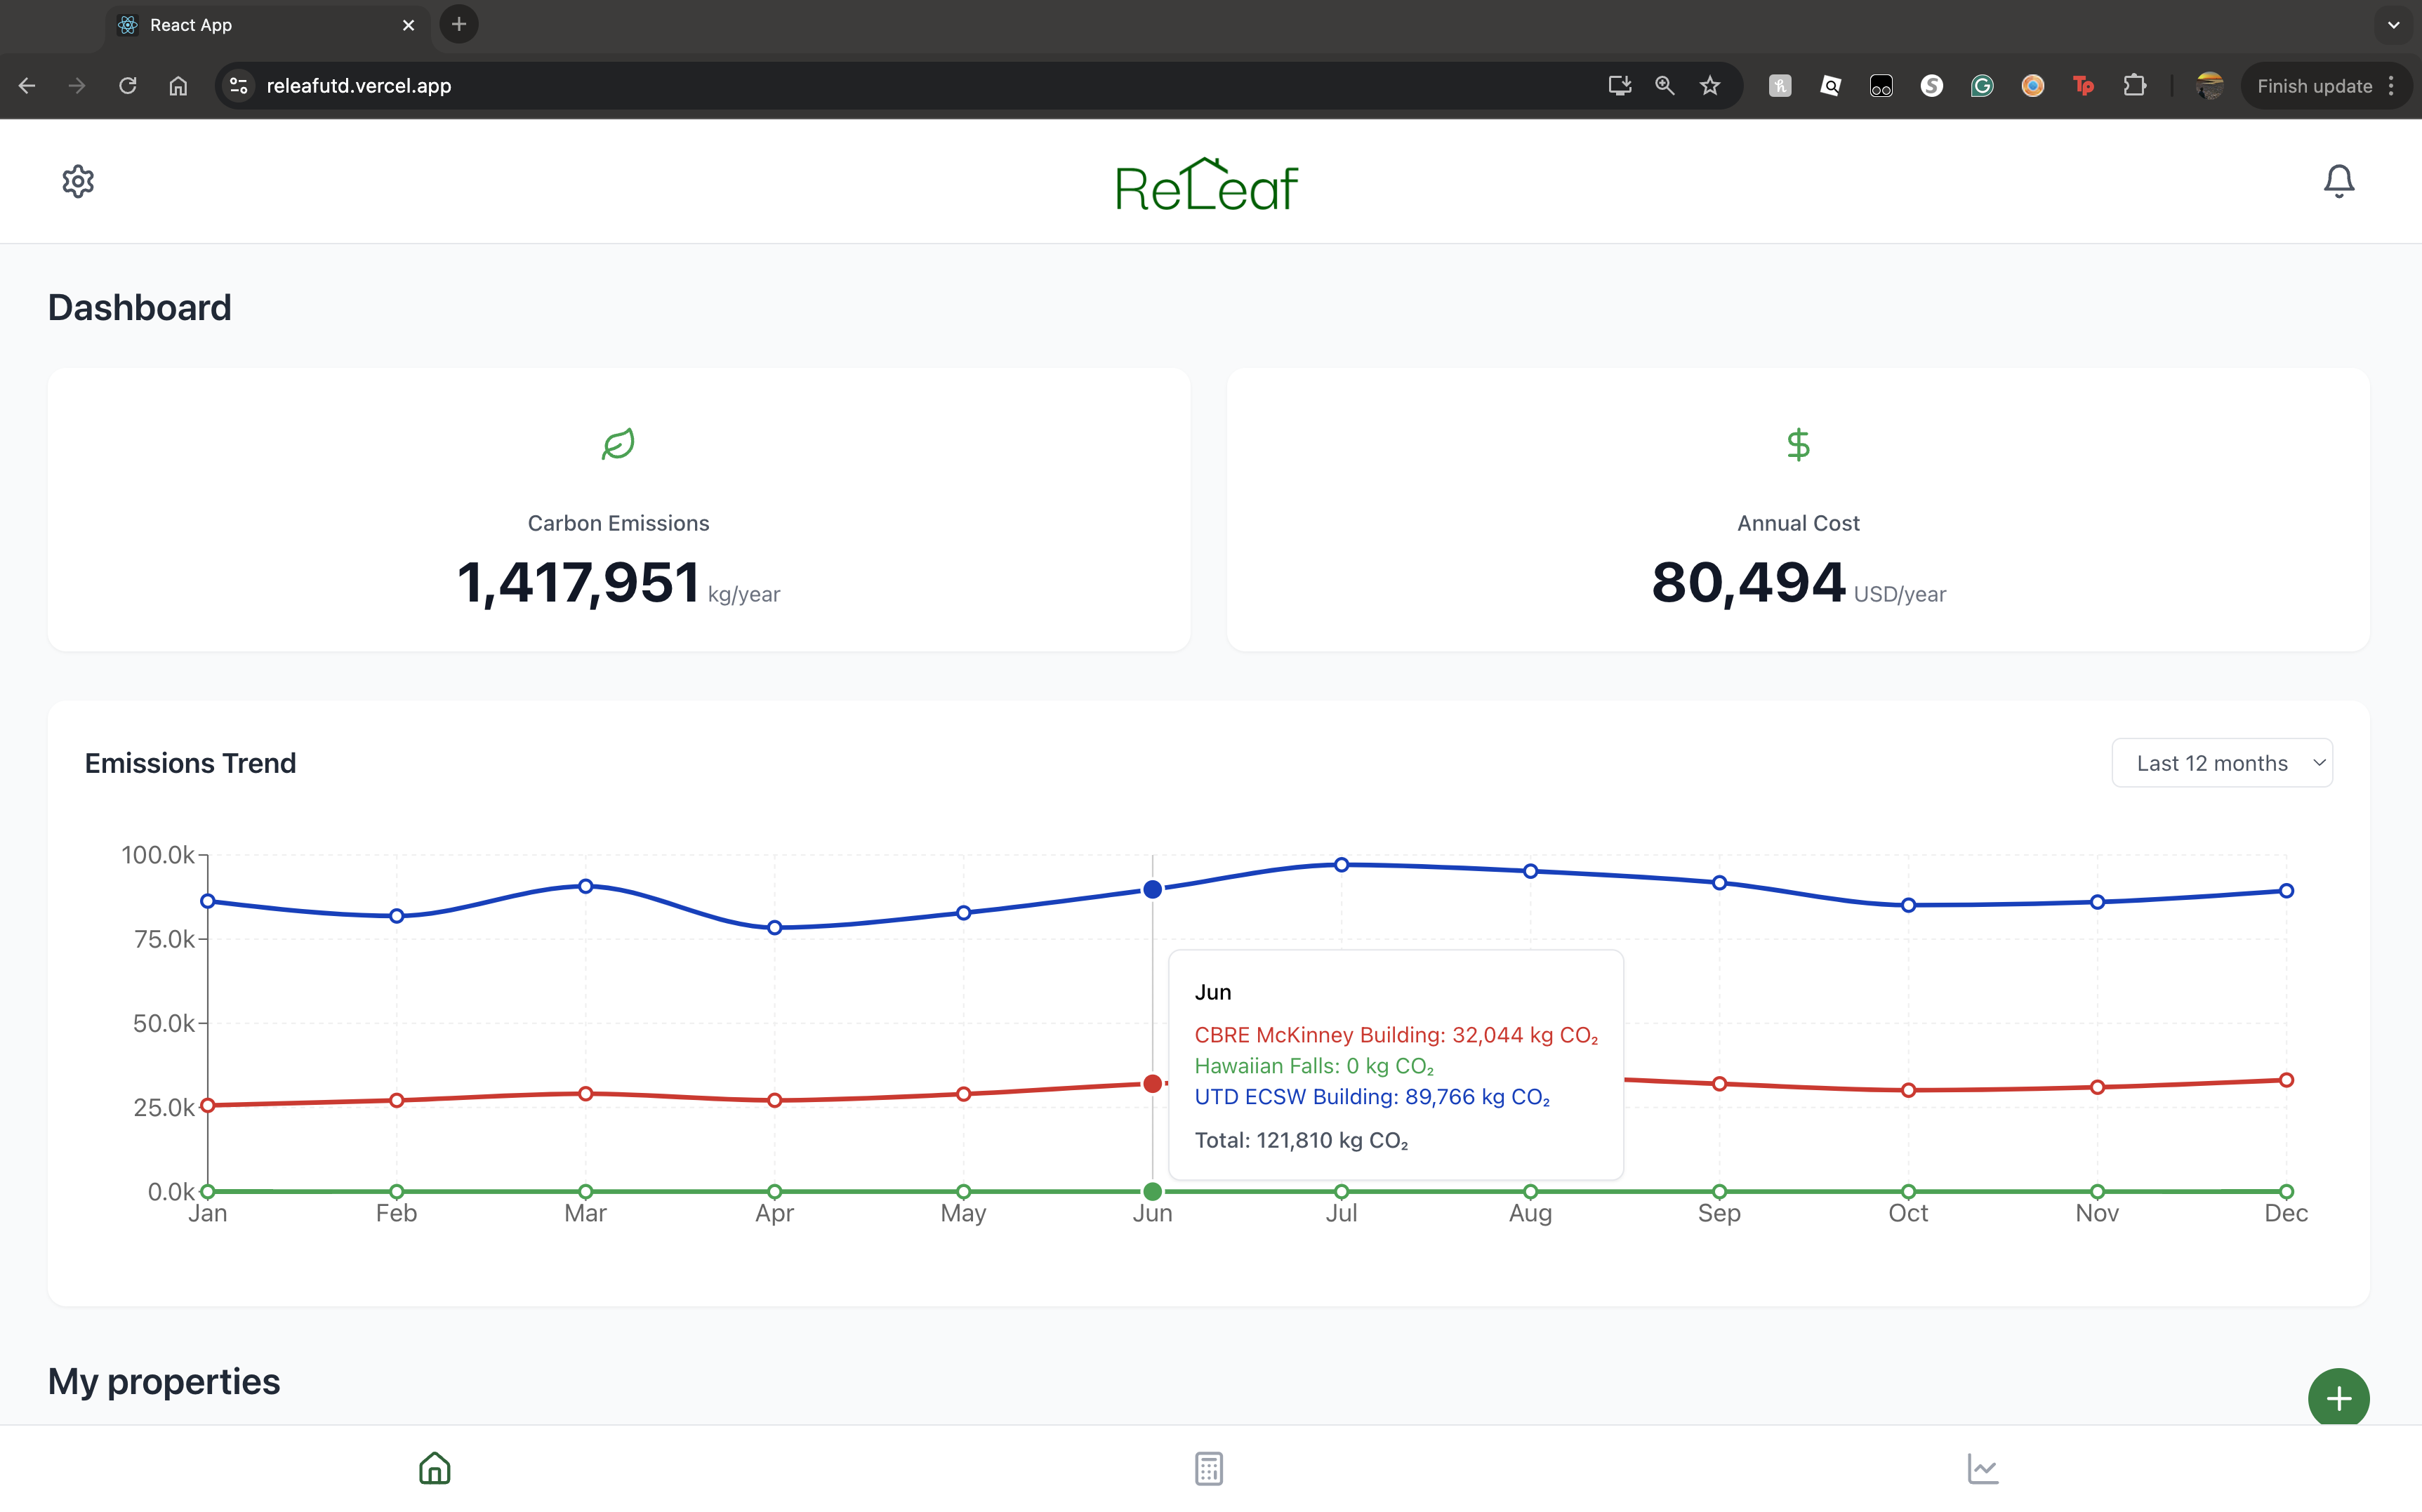
Task: Click the green December data point
Action: (x=2286, y=1191)
